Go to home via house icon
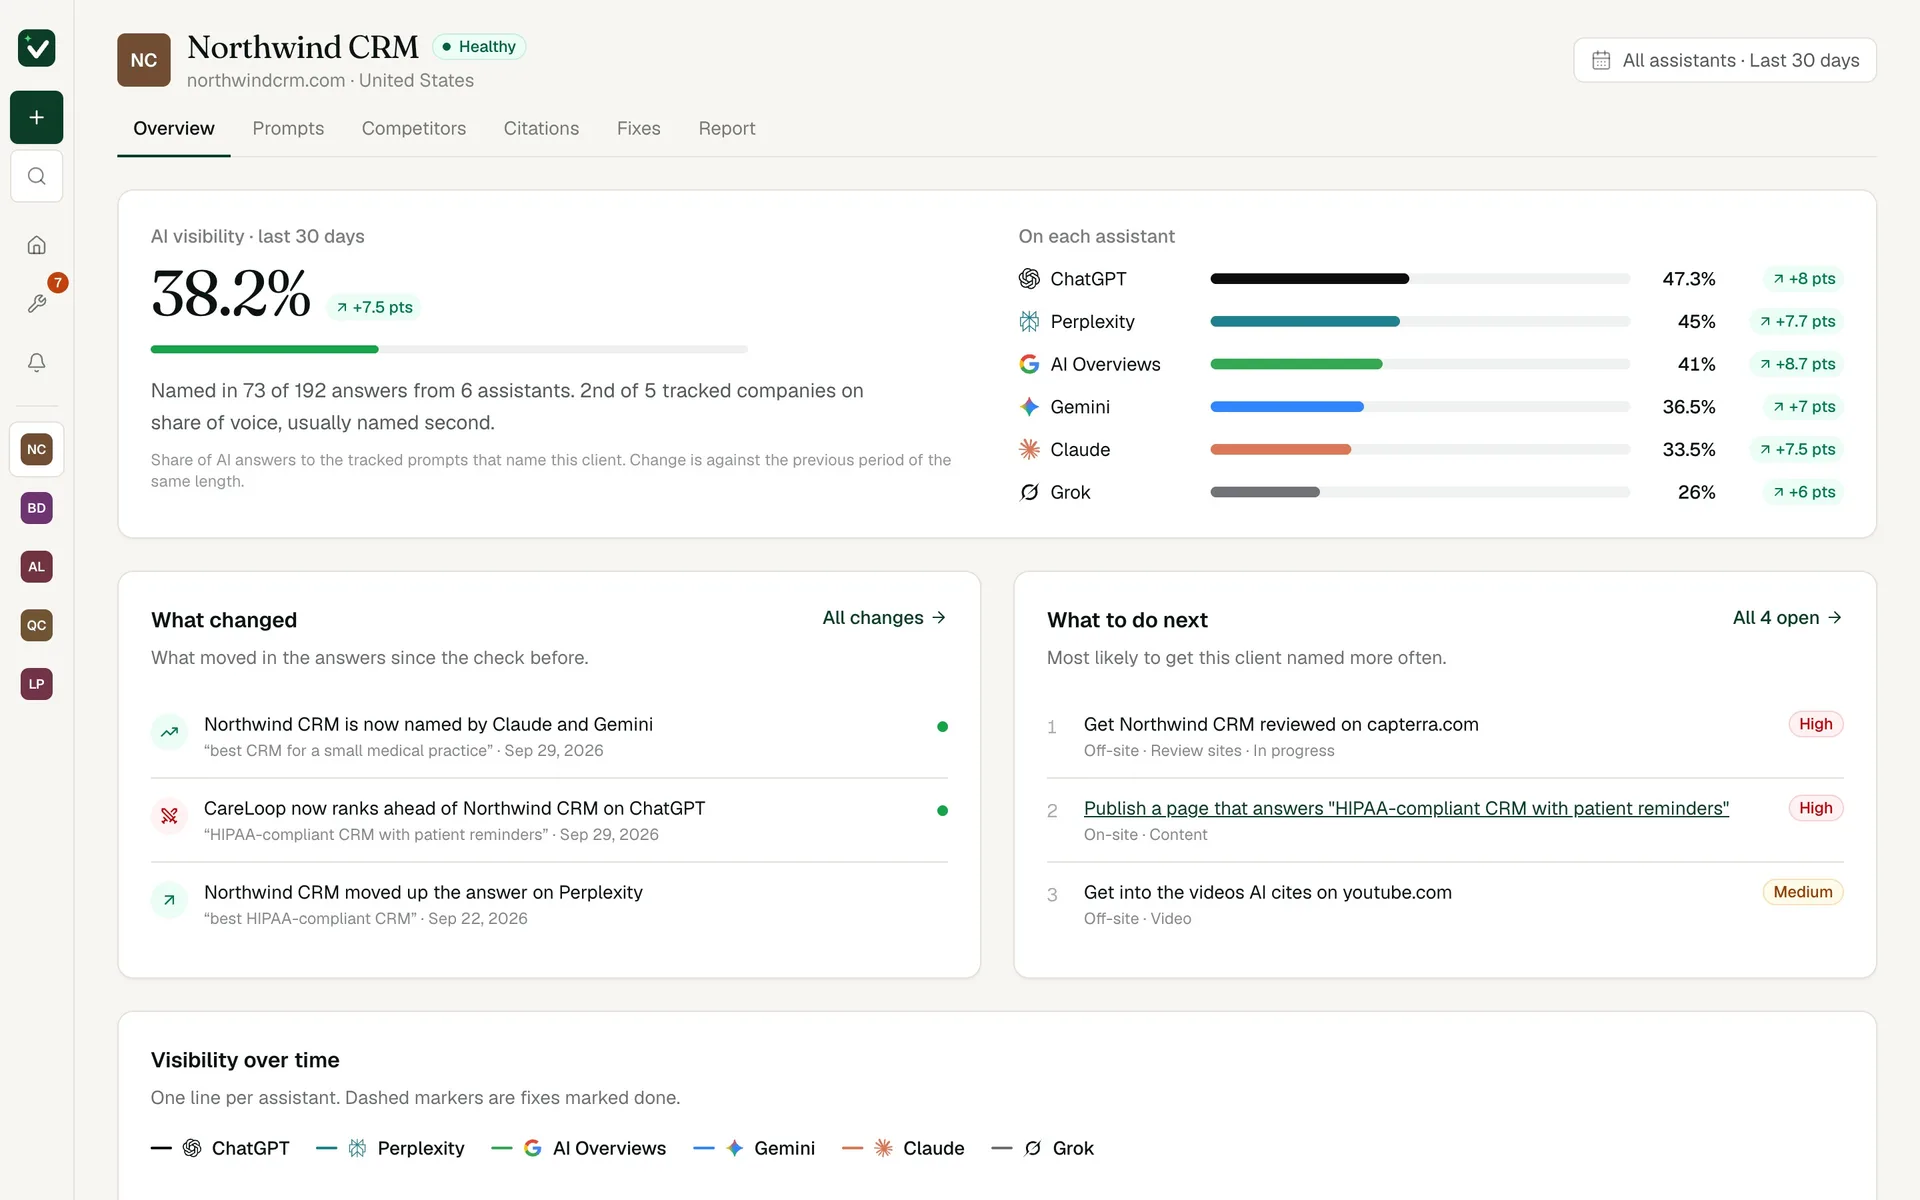Image resolution: width=1920 pixels, height=1200 pixels. pyautogui.click(x=37, y=245)
